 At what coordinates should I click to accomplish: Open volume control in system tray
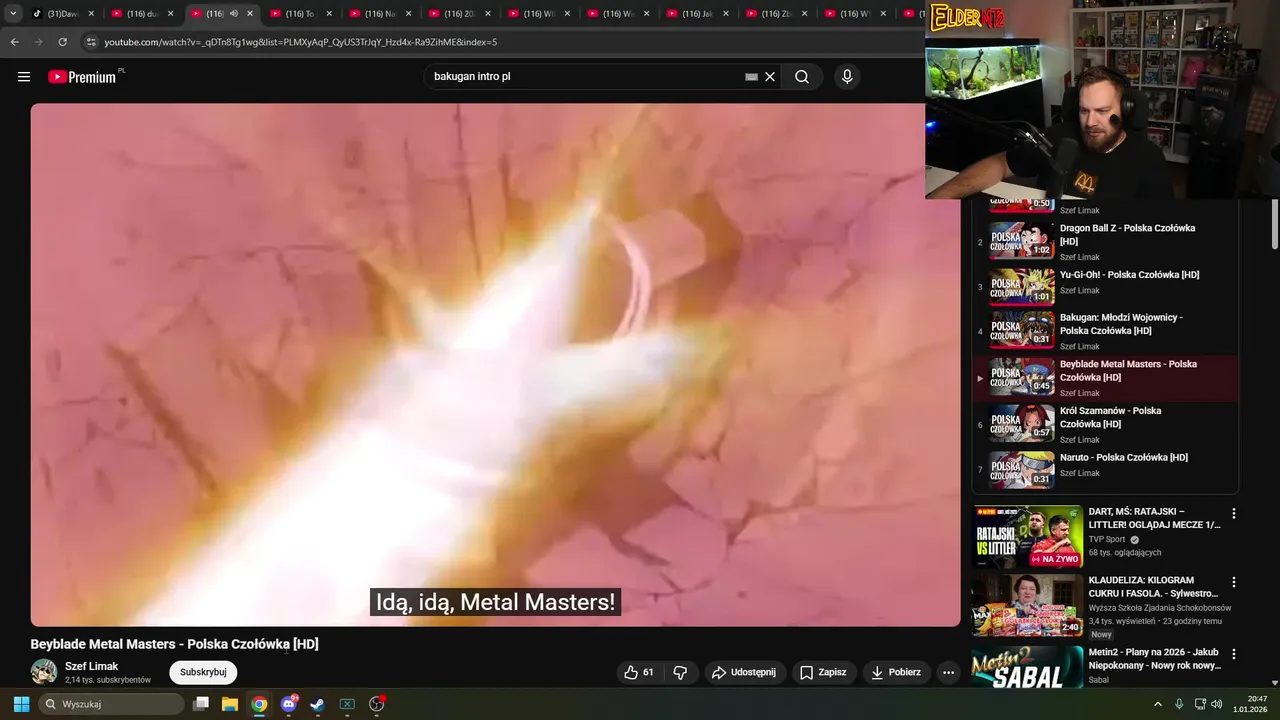coord(1217,704)
